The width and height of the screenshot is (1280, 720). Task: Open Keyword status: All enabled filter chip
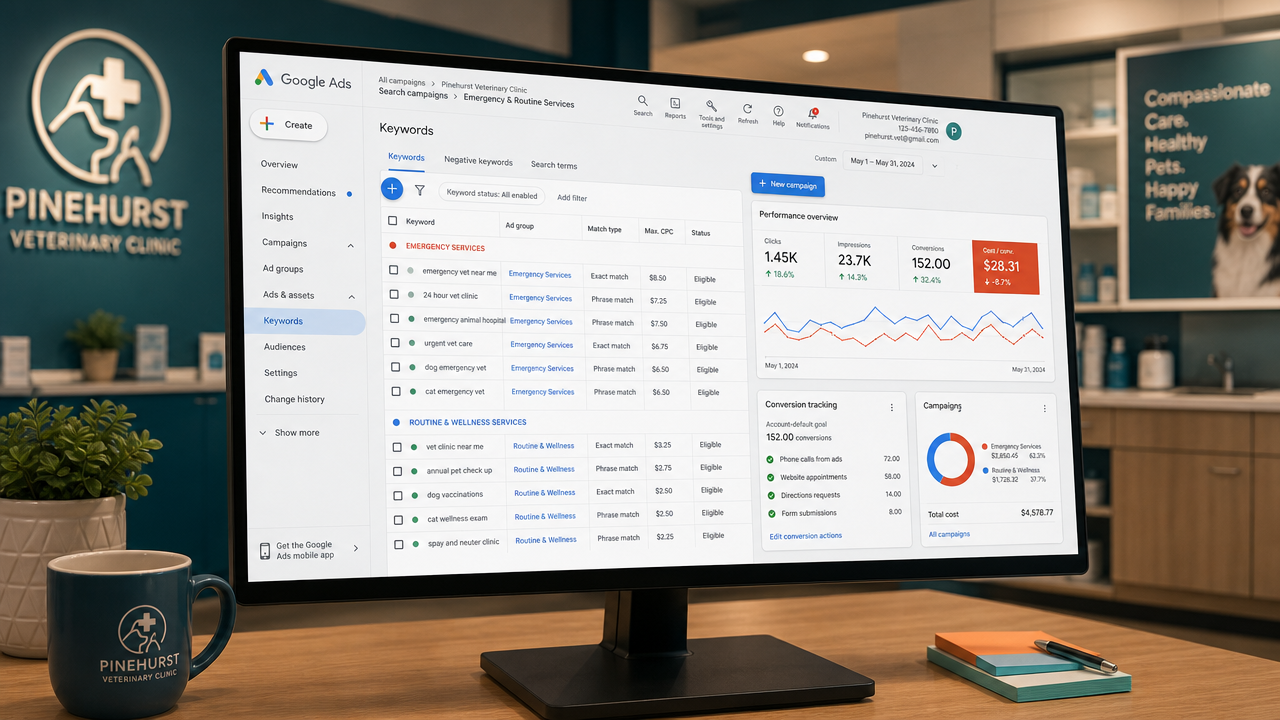(x=492, y=195)
